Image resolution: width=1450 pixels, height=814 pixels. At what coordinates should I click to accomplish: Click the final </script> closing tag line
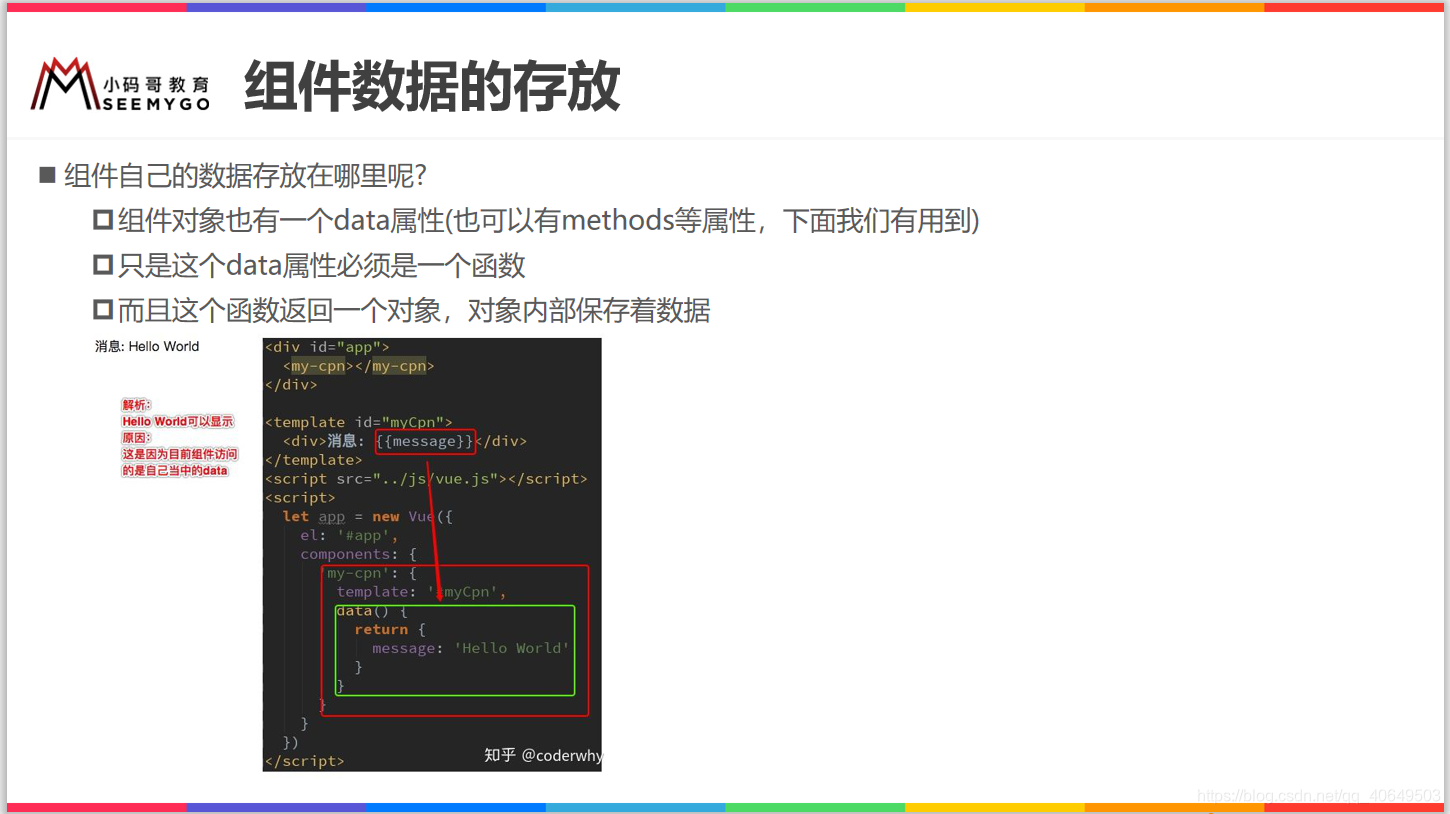[x=304, y=761]
